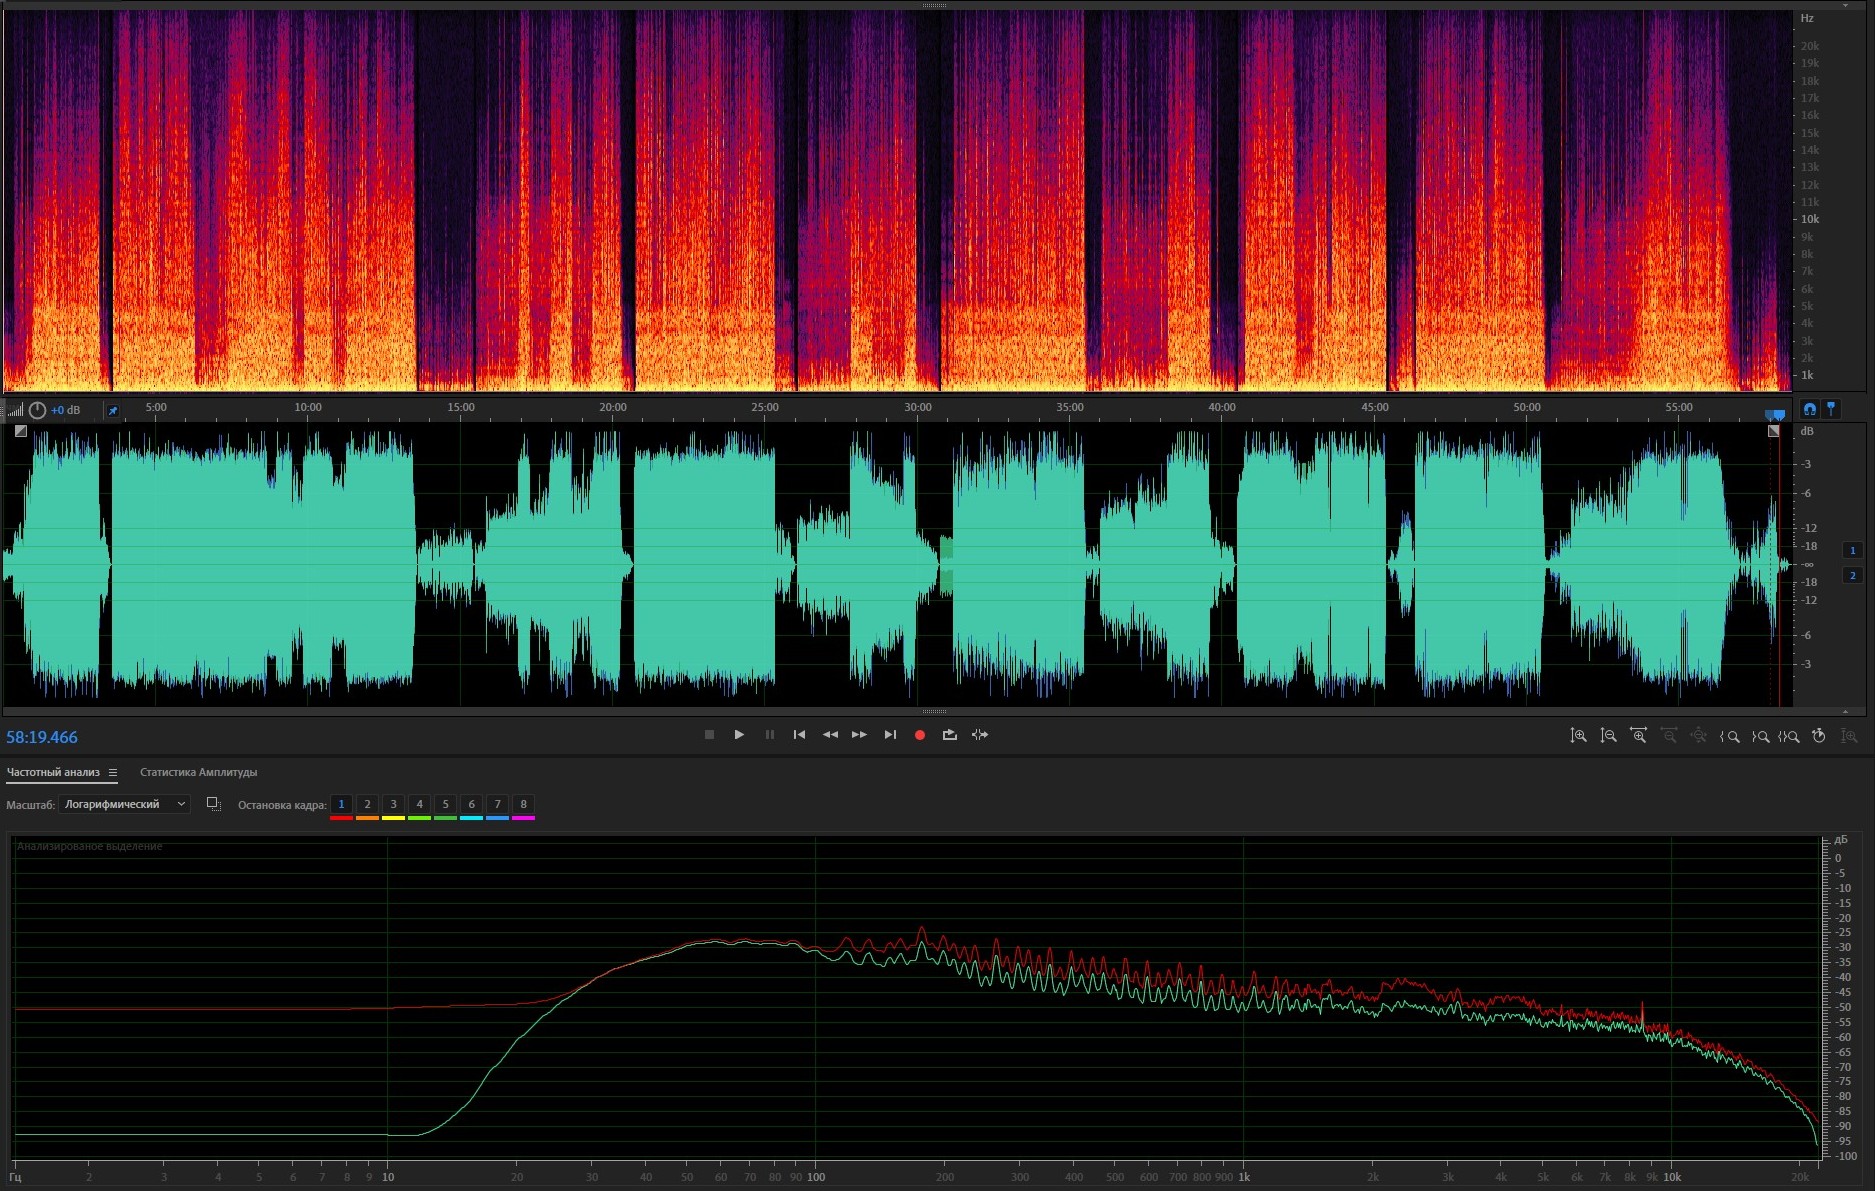Screen dimensions: 1875x1191
Task: Click the HUD volume knob
Action: tap(37, 410)
